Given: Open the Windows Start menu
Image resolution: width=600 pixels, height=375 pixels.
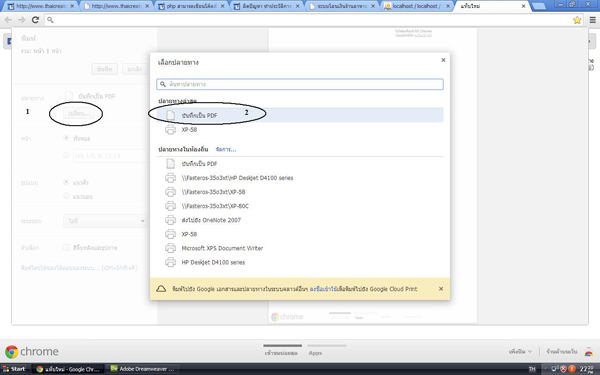Looking at the screenshot, I should click(x=14, y=369).
